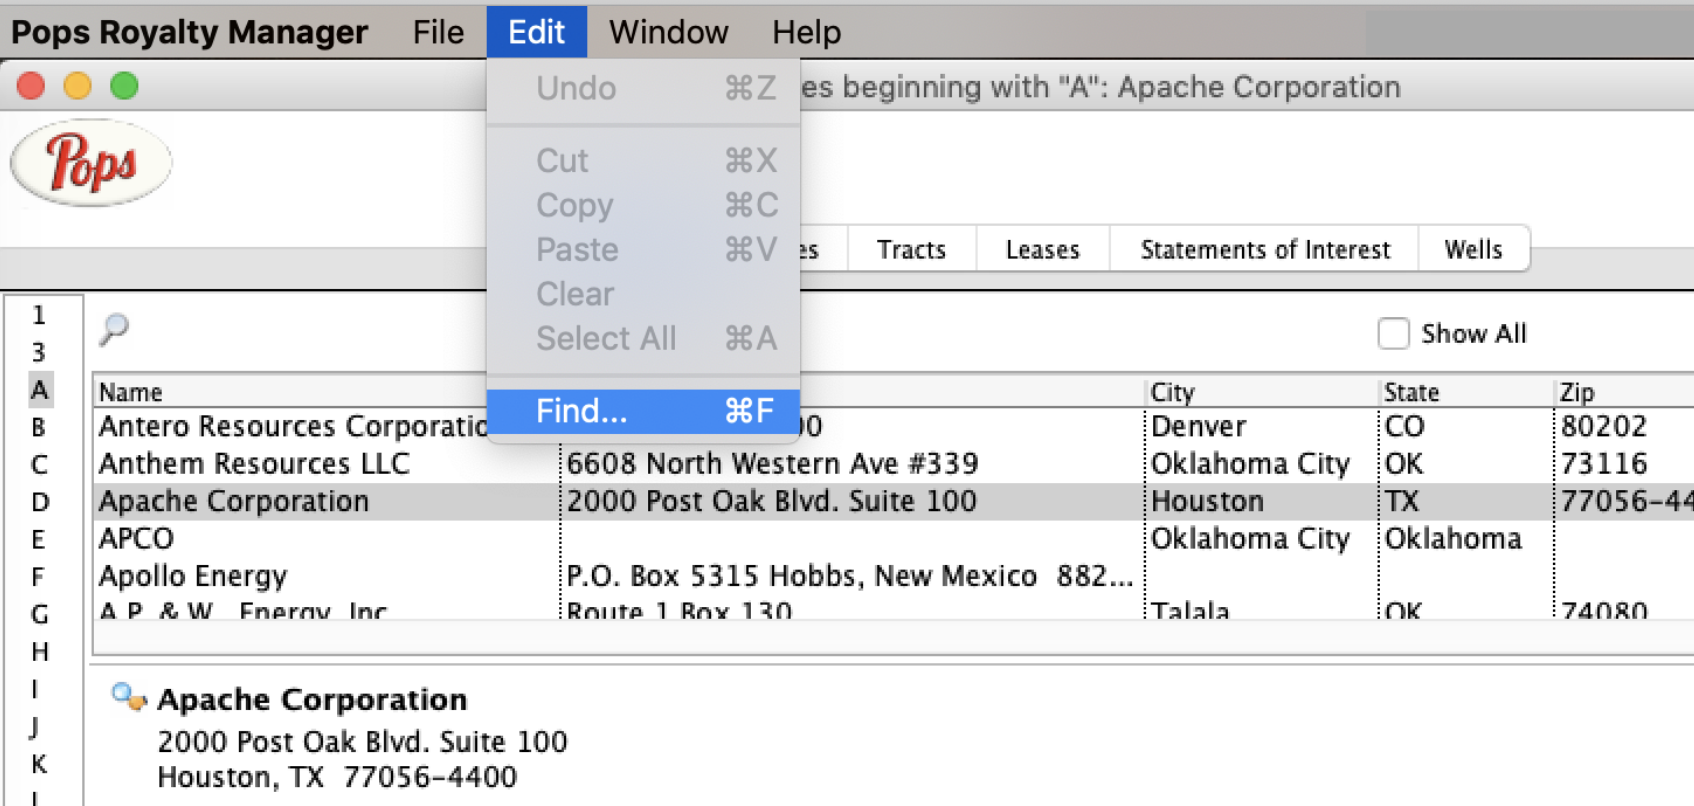
Task: Jump to letter C in the index
Action: pos(39,464)
